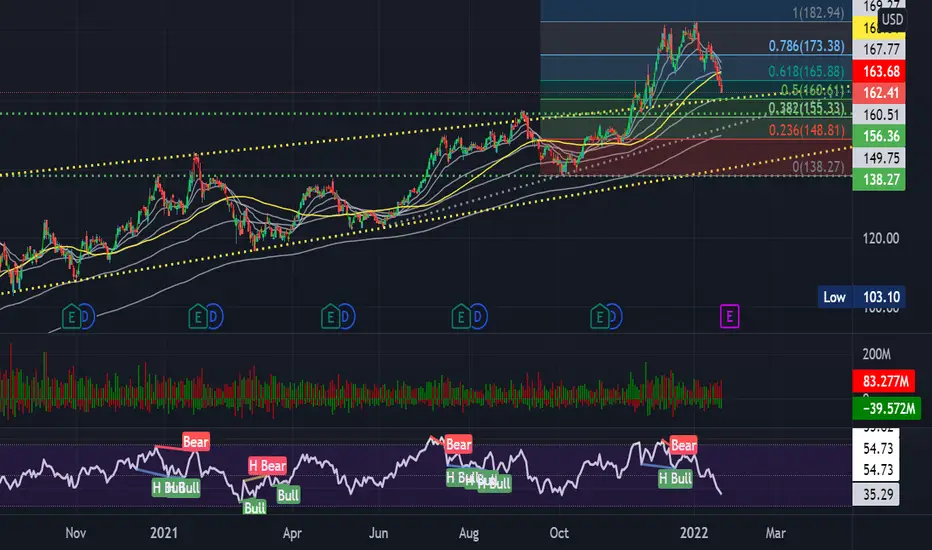Screen dimensions: 932x550
Task: Click the 149.75 price axis label
Action: point(879,158)
